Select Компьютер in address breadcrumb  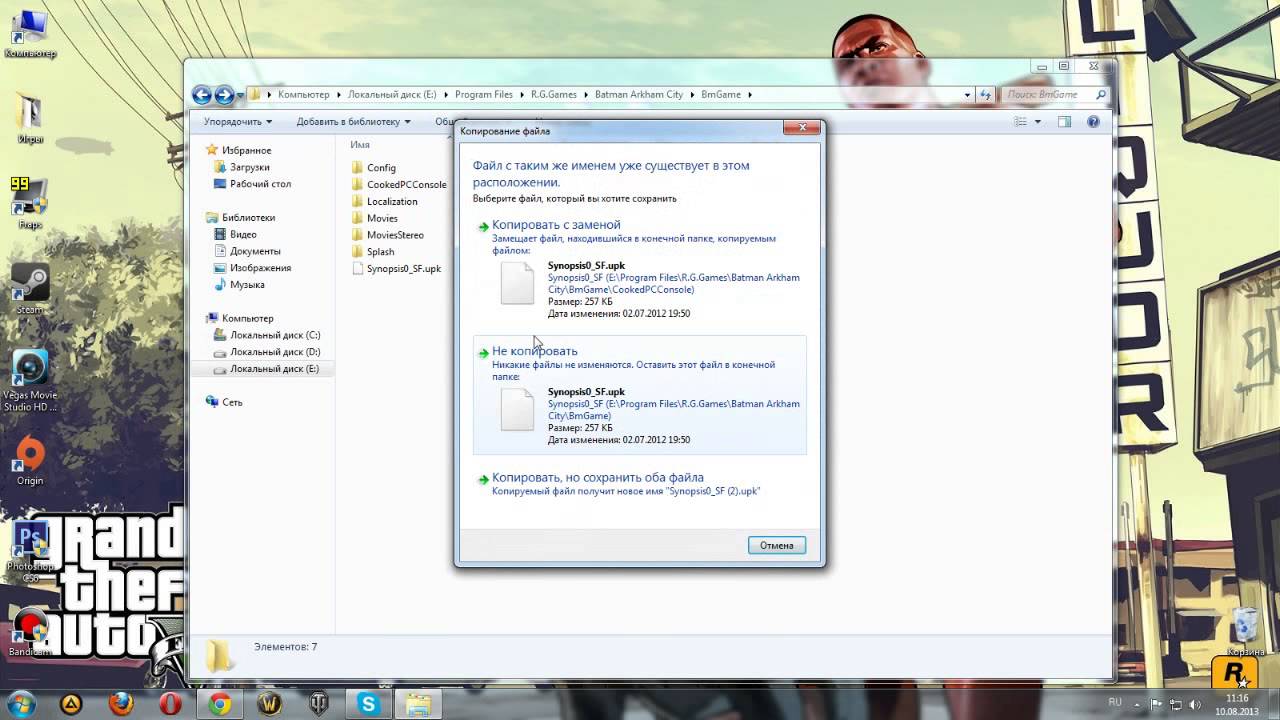303,95
